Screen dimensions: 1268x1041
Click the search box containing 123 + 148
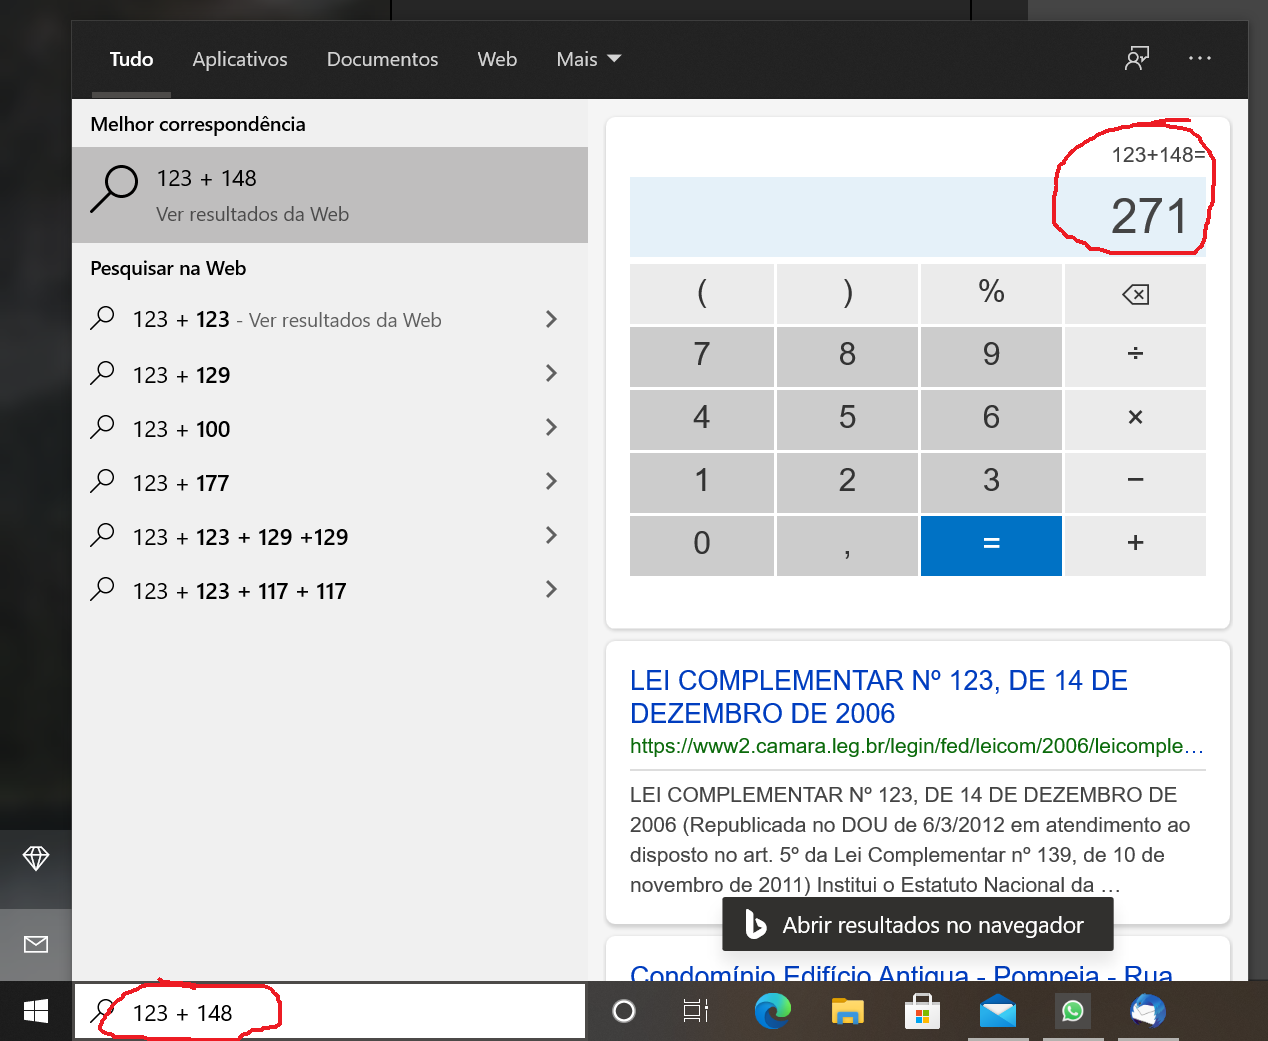[330, 1012]
